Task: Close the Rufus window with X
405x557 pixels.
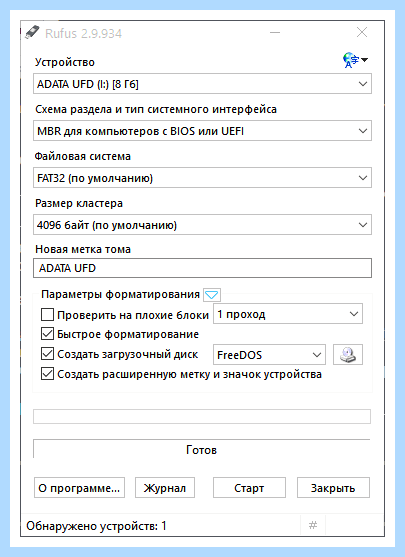Action: (362, 33)
